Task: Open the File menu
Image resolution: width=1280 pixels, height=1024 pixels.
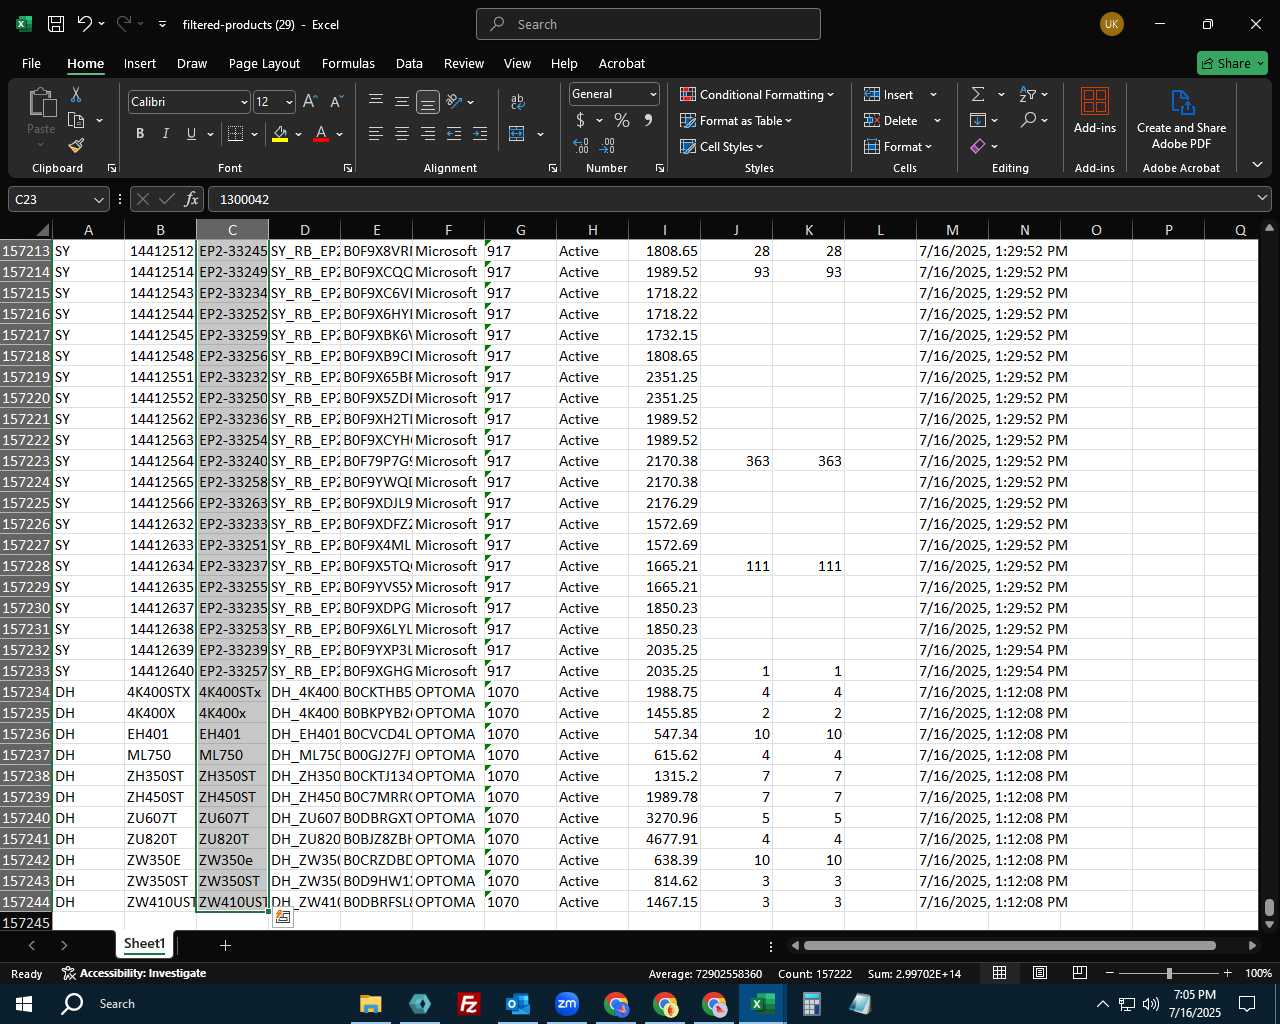Action: 32,63
